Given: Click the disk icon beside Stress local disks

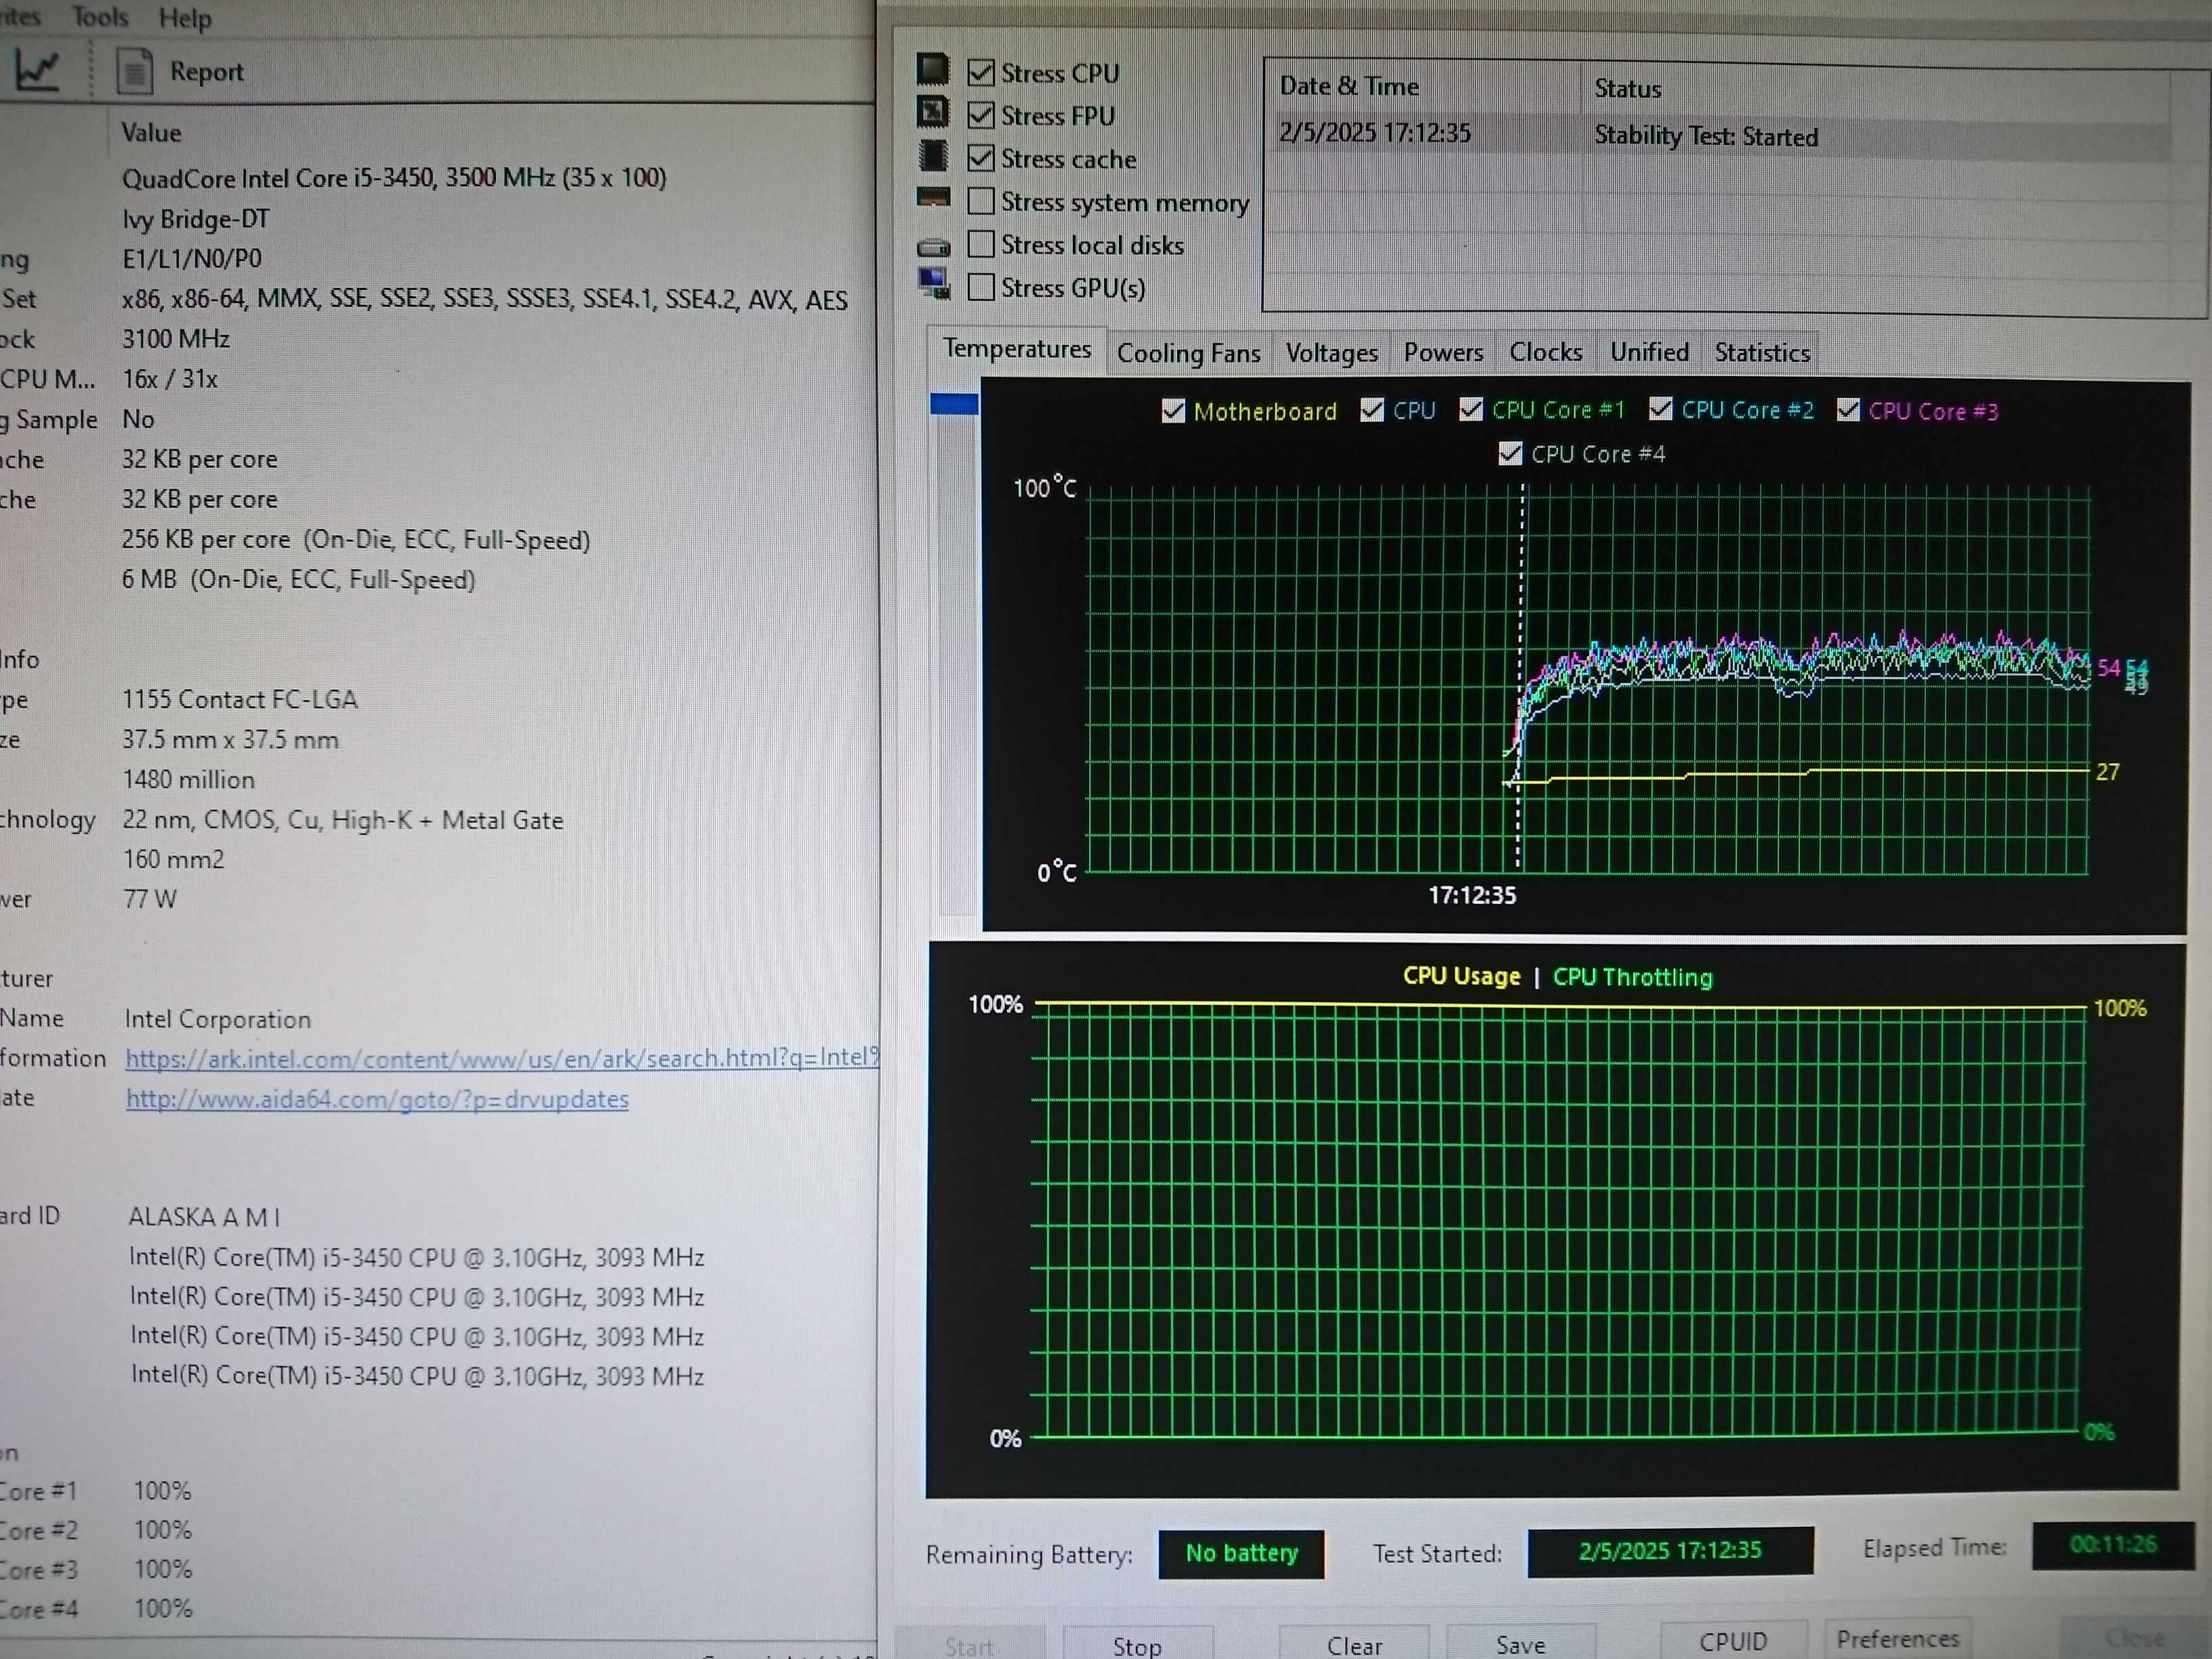Looking at the screenshot, I should tap(933, 246).
